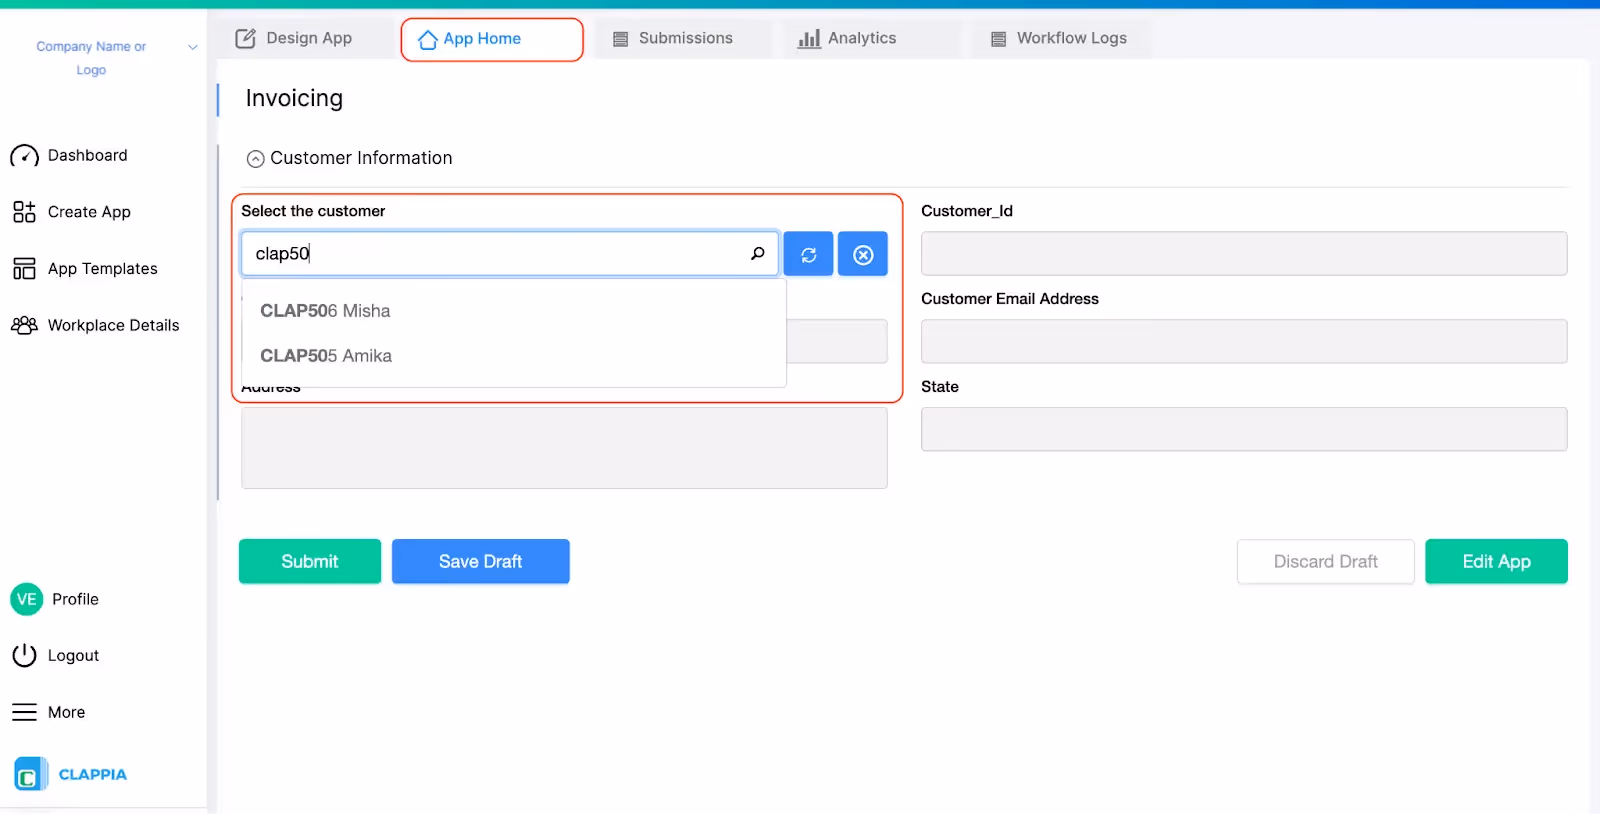Image resolution: width=1600 pixels, height=814 pixels.
Task: Click the State field
Action: (x=1244, y=429)
